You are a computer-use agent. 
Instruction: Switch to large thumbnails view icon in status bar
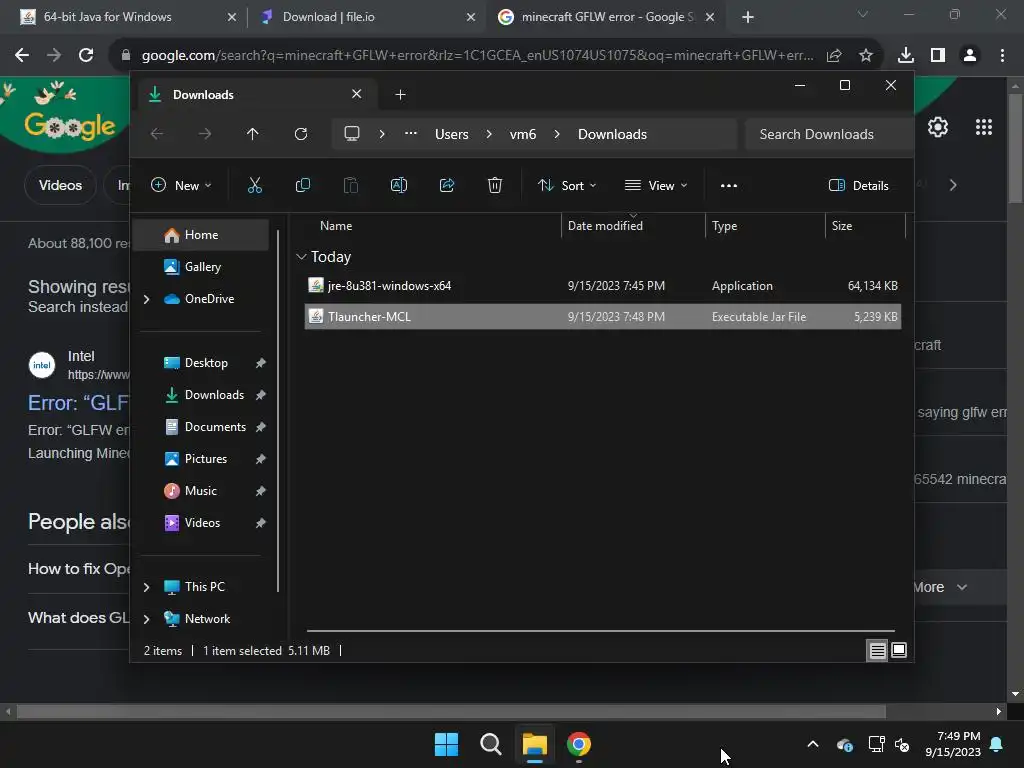899,650
